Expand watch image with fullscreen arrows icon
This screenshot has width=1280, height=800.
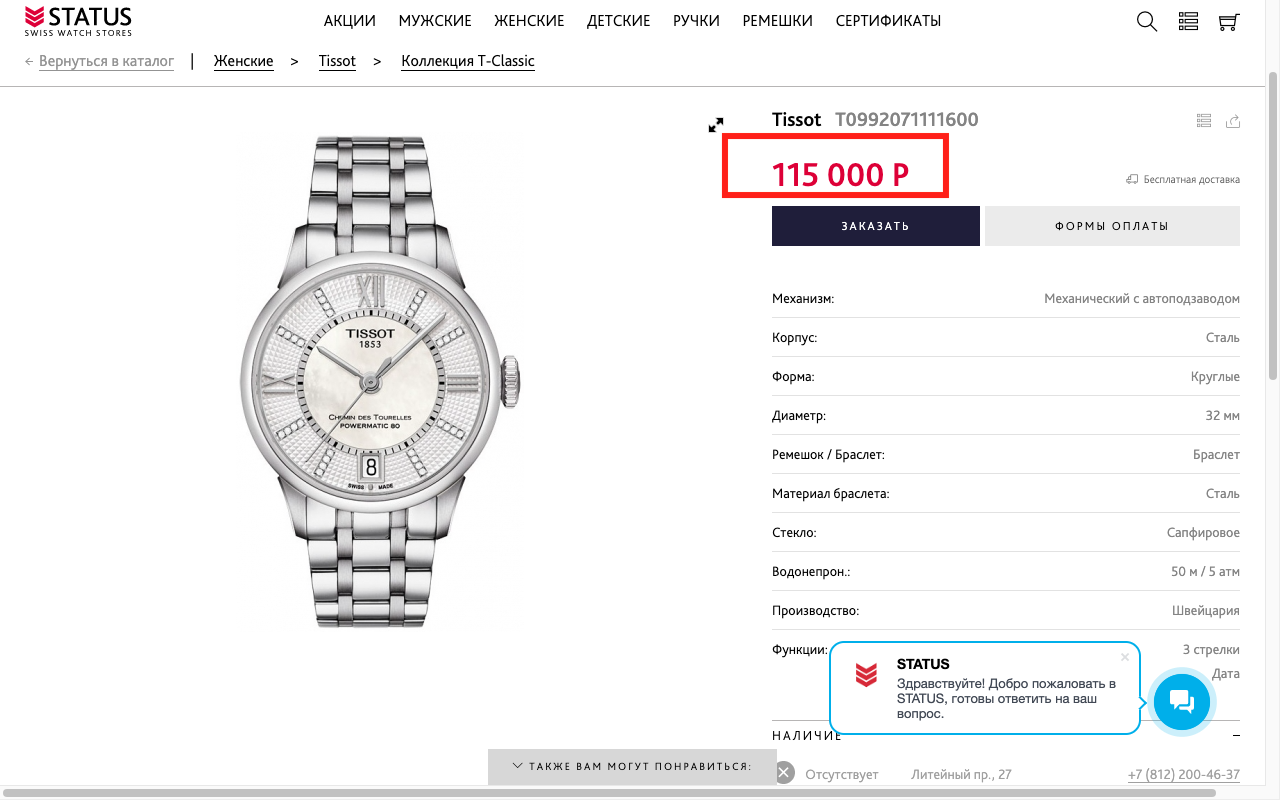[716, 125]
